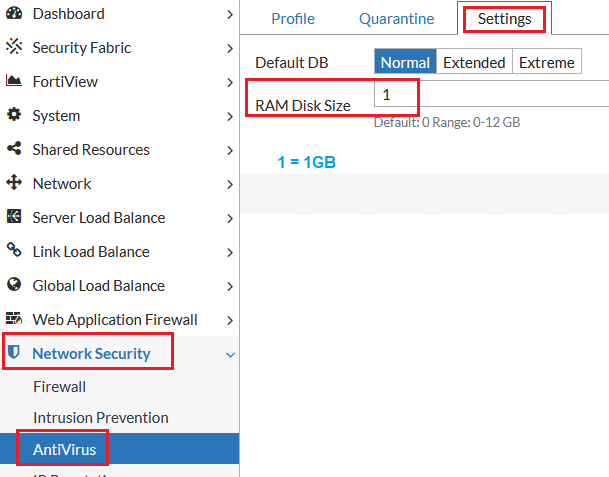The image size is (609, 477).
Task: Click the Network arrows icon
Action: click(x=14, y=183)
